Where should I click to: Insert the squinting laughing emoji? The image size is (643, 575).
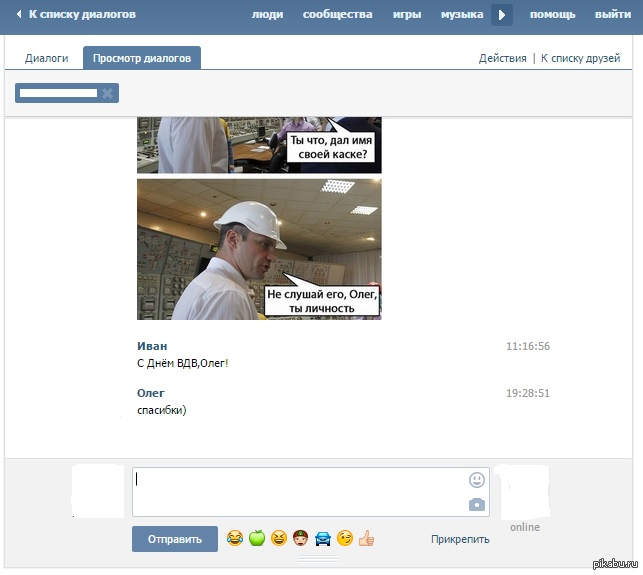click(279, 538)
